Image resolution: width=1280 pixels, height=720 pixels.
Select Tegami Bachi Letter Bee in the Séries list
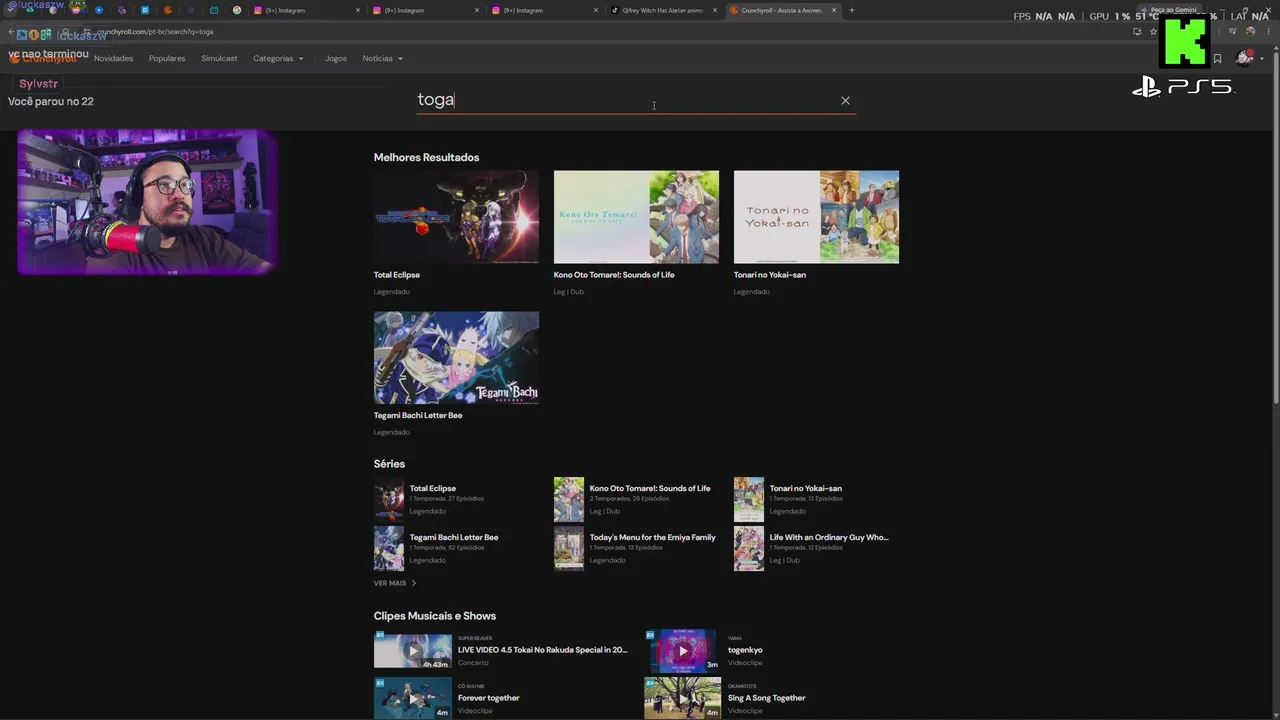click(454, 538)
